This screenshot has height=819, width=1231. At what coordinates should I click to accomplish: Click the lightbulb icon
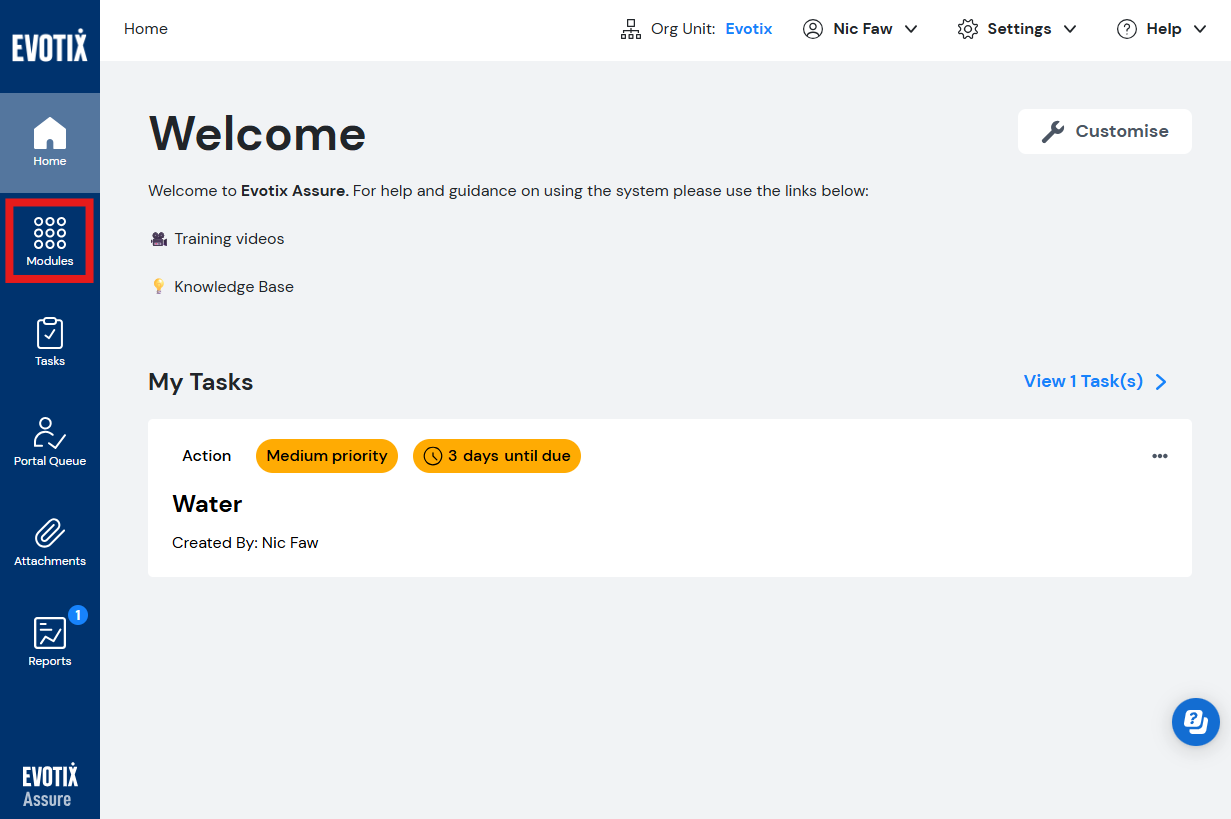158,287
